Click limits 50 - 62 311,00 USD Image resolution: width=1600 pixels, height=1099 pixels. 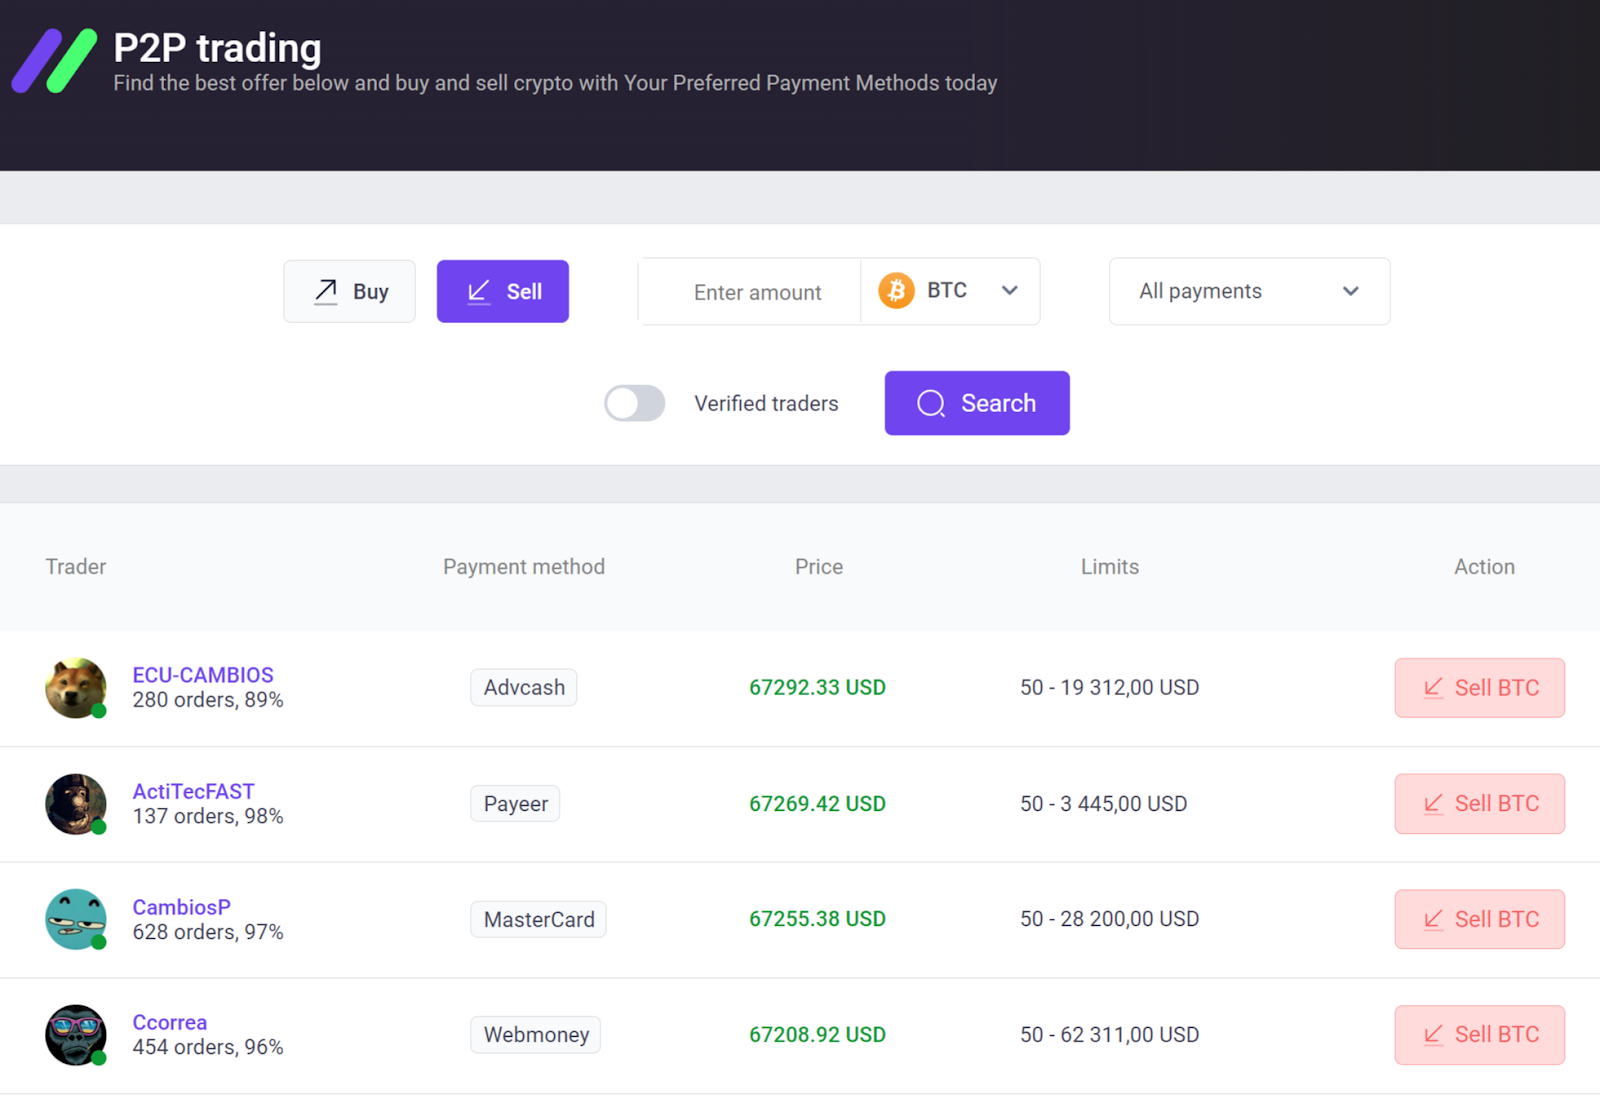click(1110, 1035)
